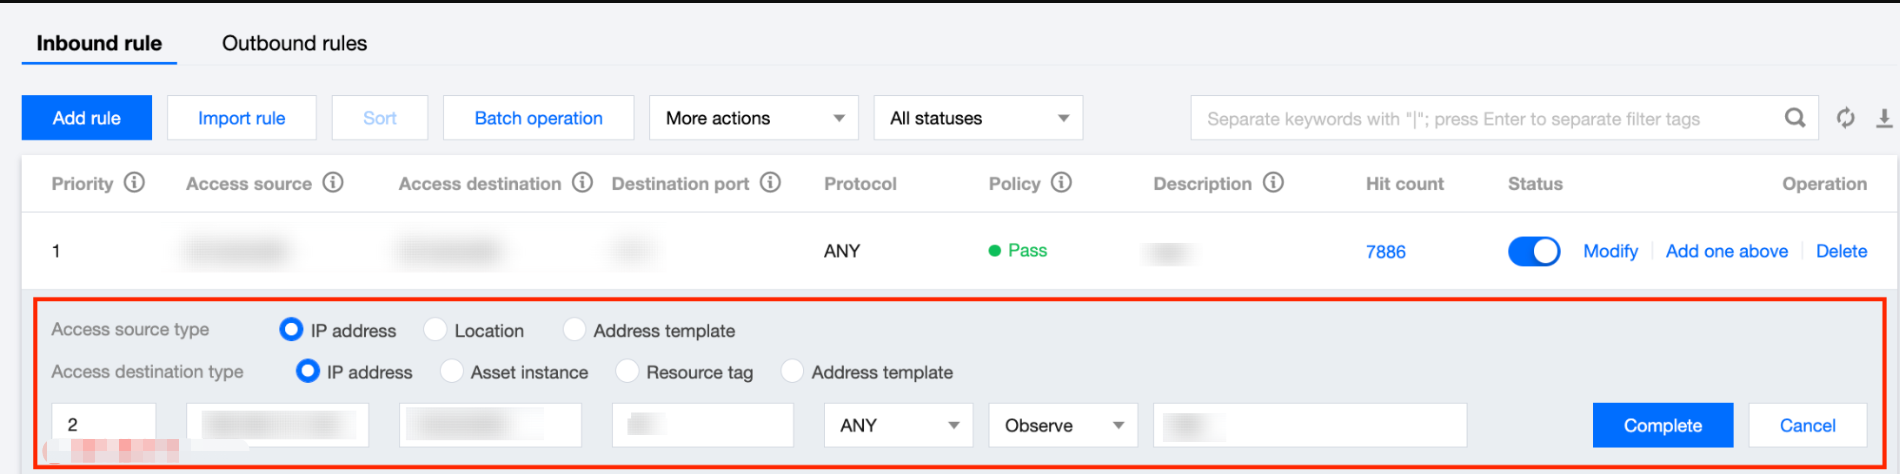Click the keyword search input field

(x=1480, y=119)
